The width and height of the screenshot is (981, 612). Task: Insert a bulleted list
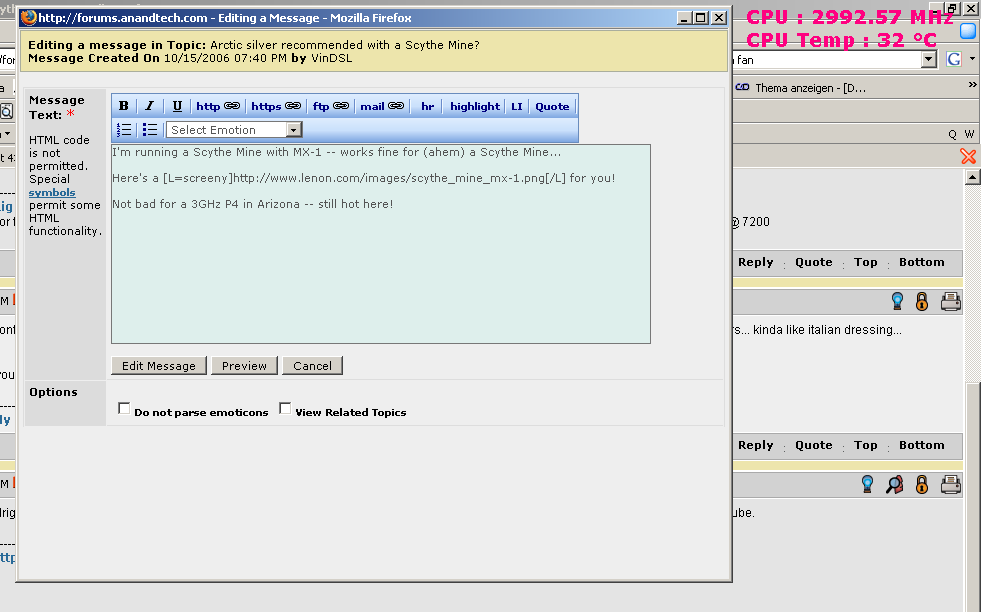click(150, 130)
